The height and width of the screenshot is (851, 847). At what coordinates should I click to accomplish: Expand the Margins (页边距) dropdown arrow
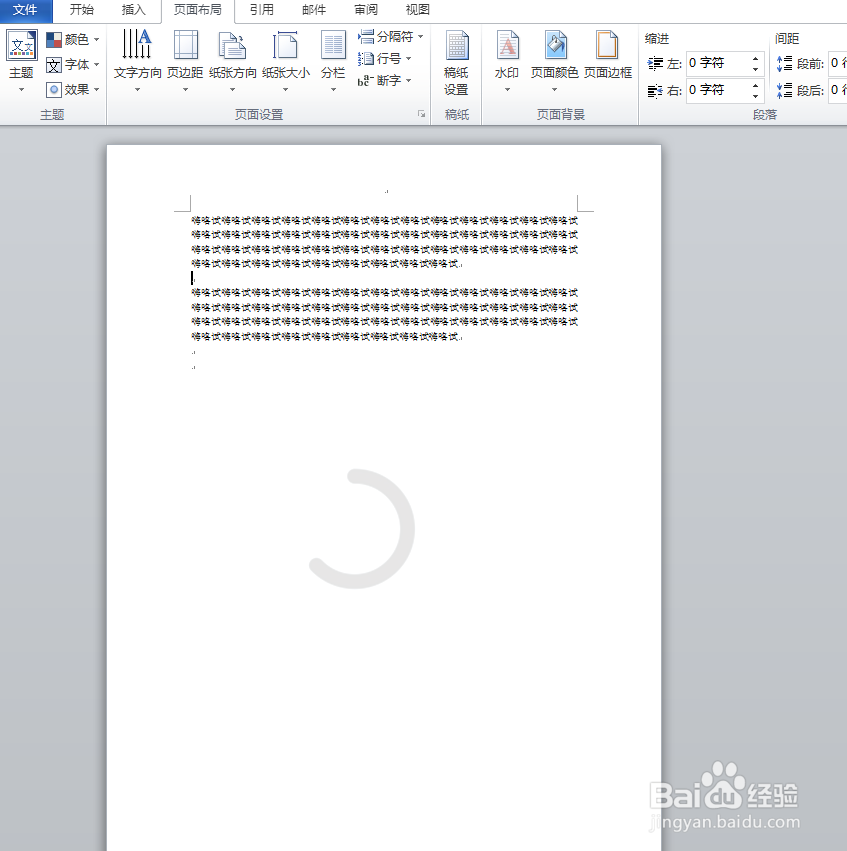(185, 90)
